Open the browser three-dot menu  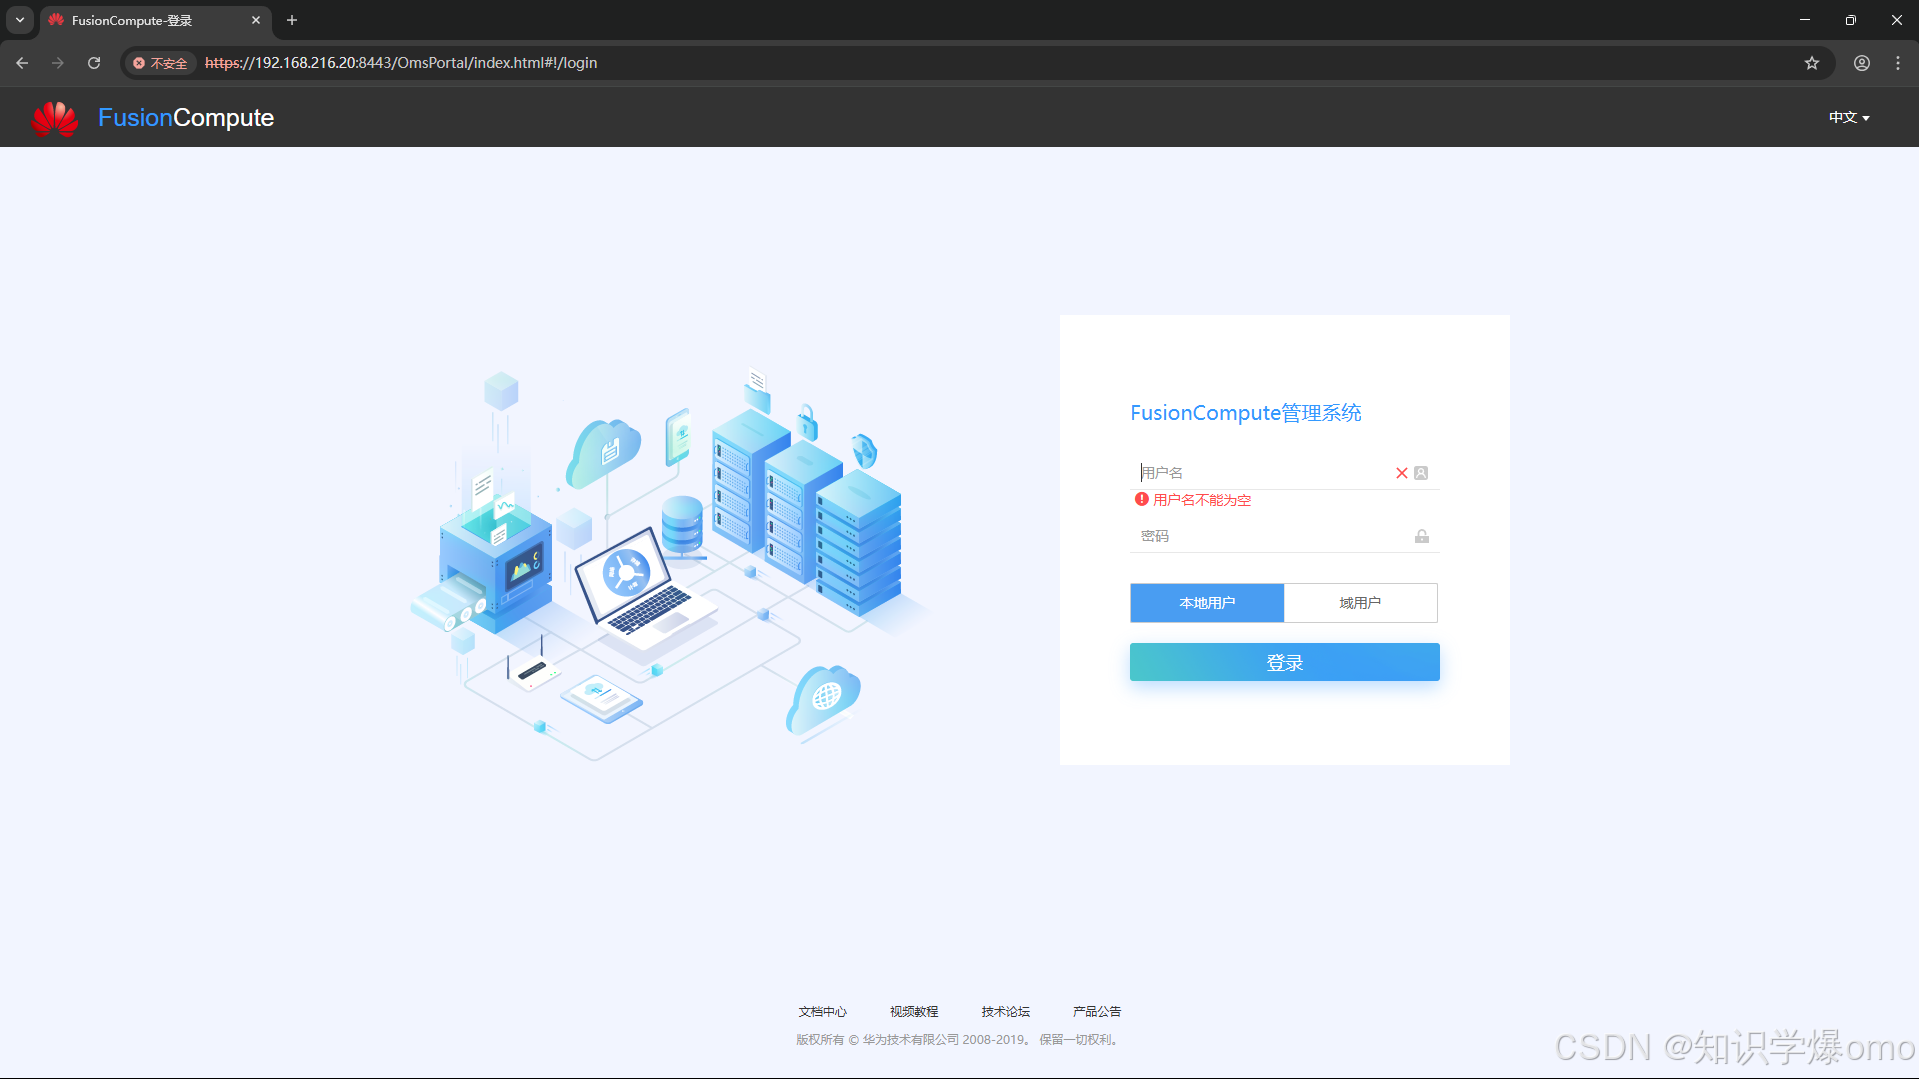click(1897, 62)
